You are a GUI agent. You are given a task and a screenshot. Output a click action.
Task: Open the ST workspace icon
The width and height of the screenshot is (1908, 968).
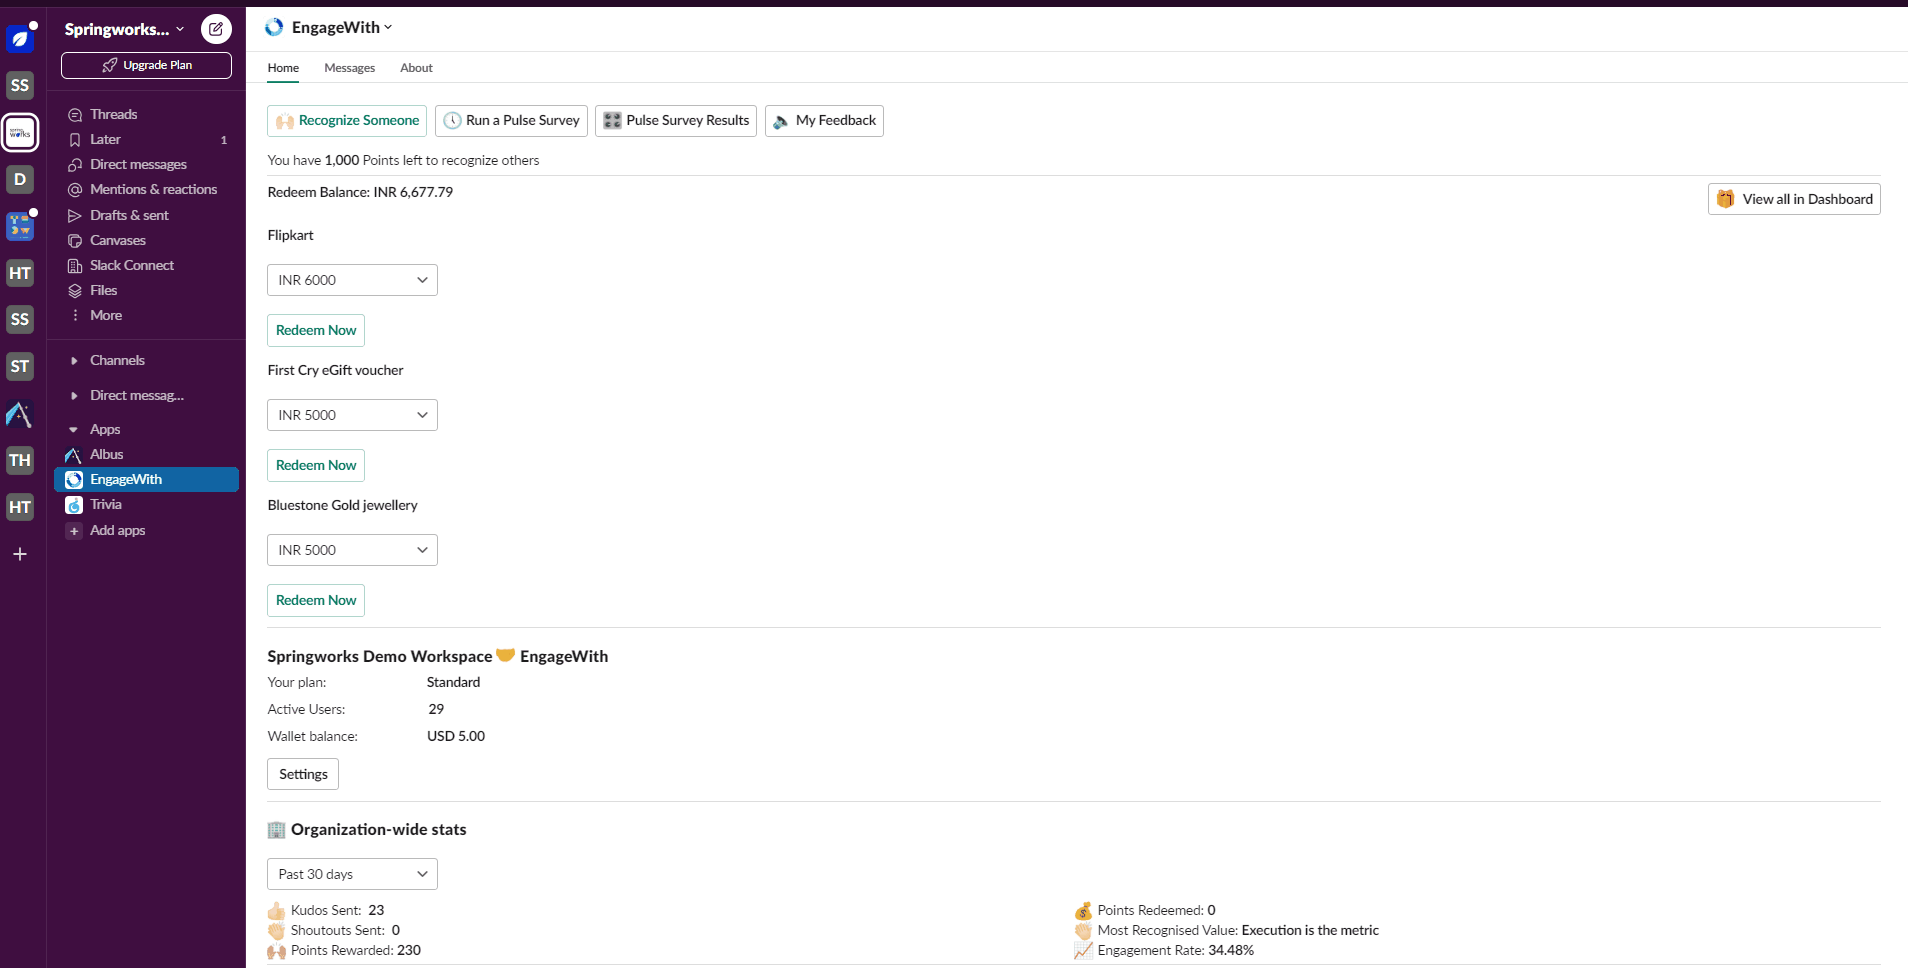coord(20,366)
